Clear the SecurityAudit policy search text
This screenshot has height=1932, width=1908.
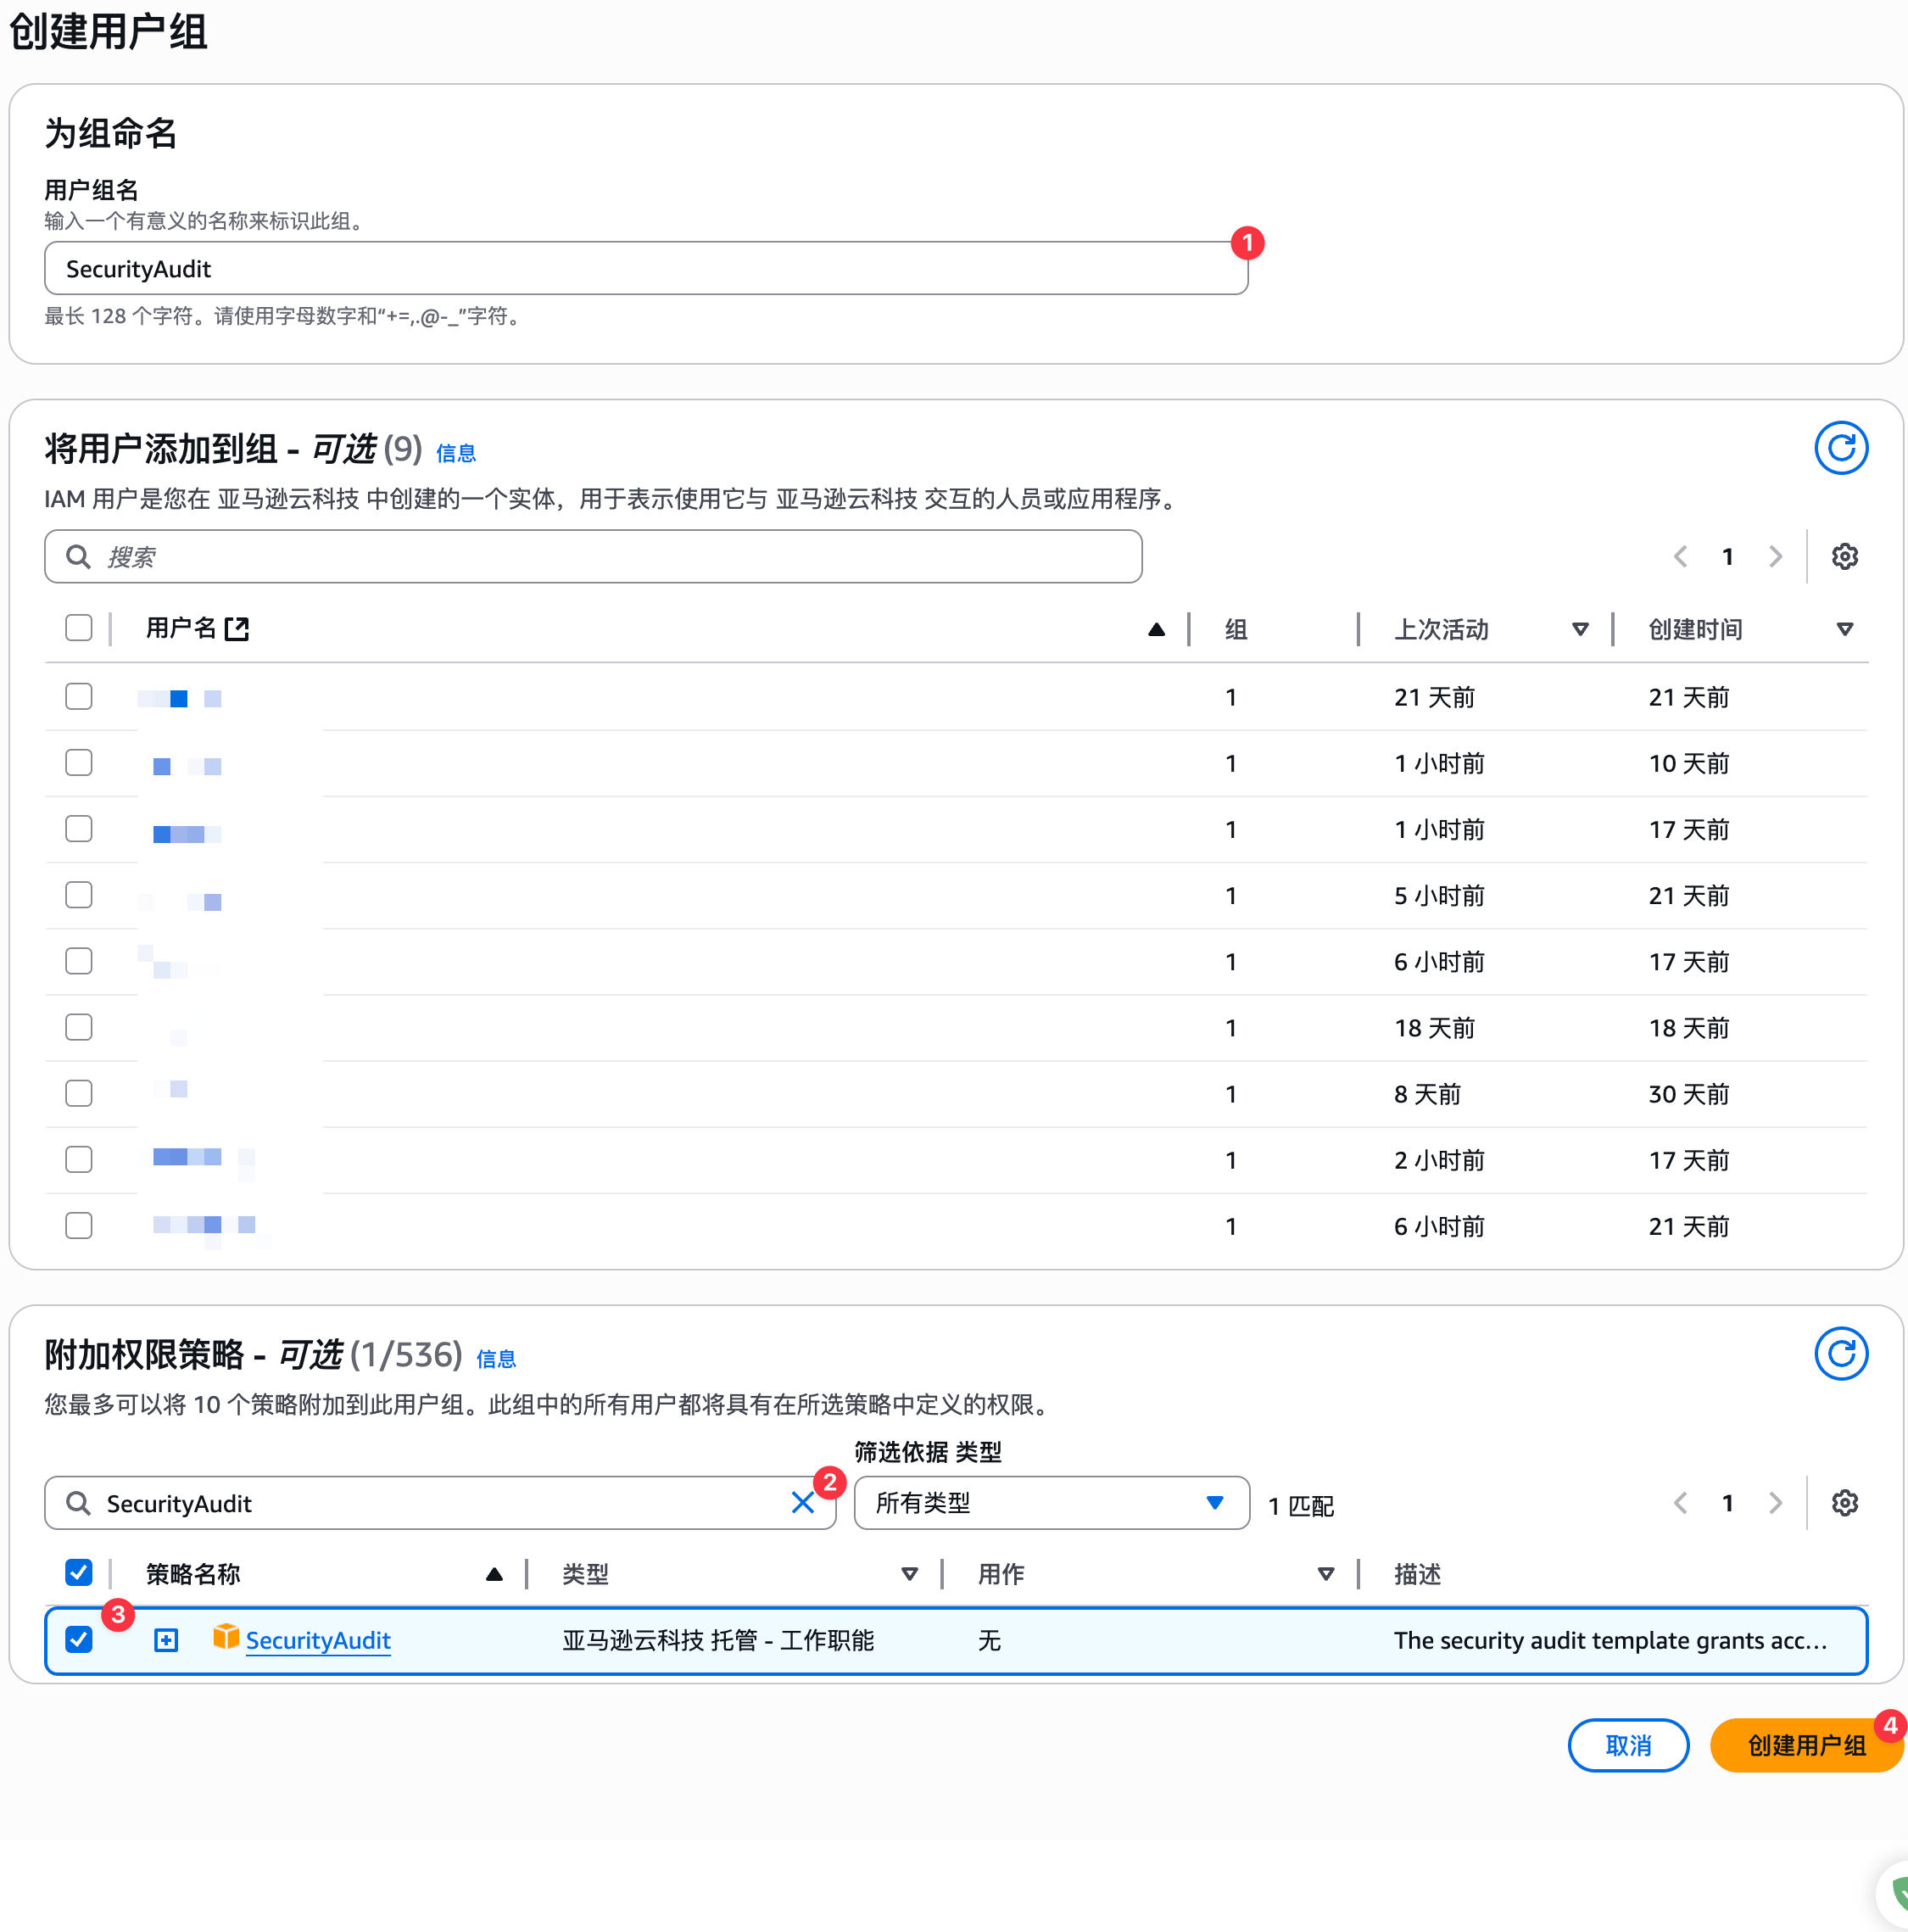[802, 1502]
